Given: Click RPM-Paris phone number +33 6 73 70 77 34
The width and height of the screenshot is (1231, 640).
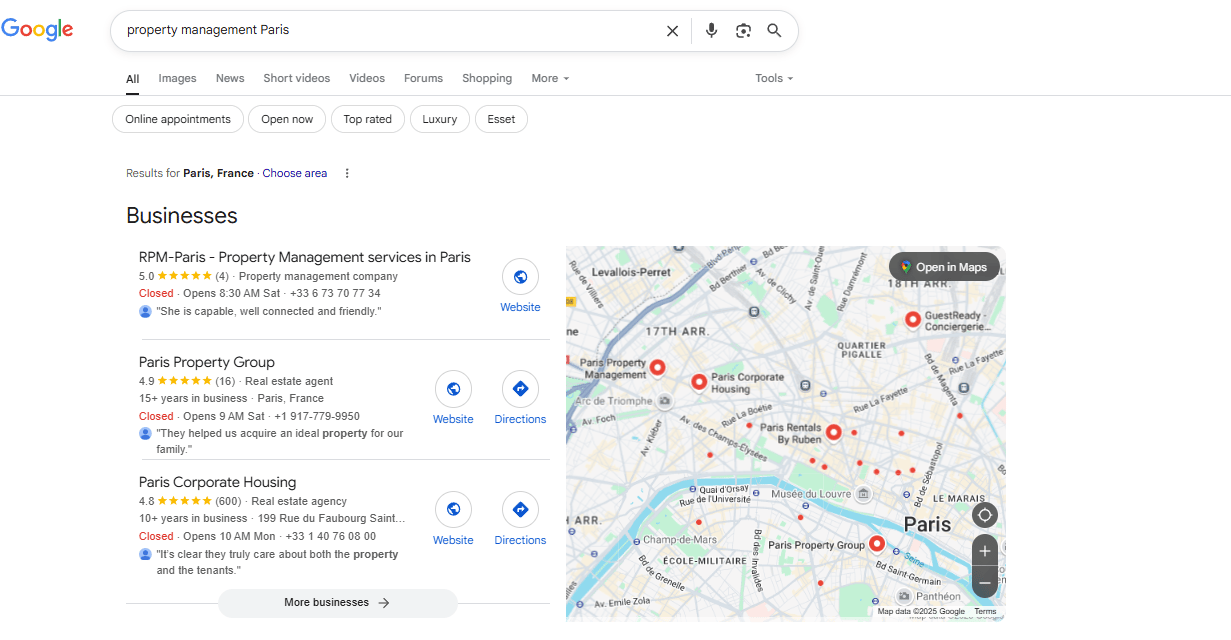Looking at the screenshot, I should [335, 293].
